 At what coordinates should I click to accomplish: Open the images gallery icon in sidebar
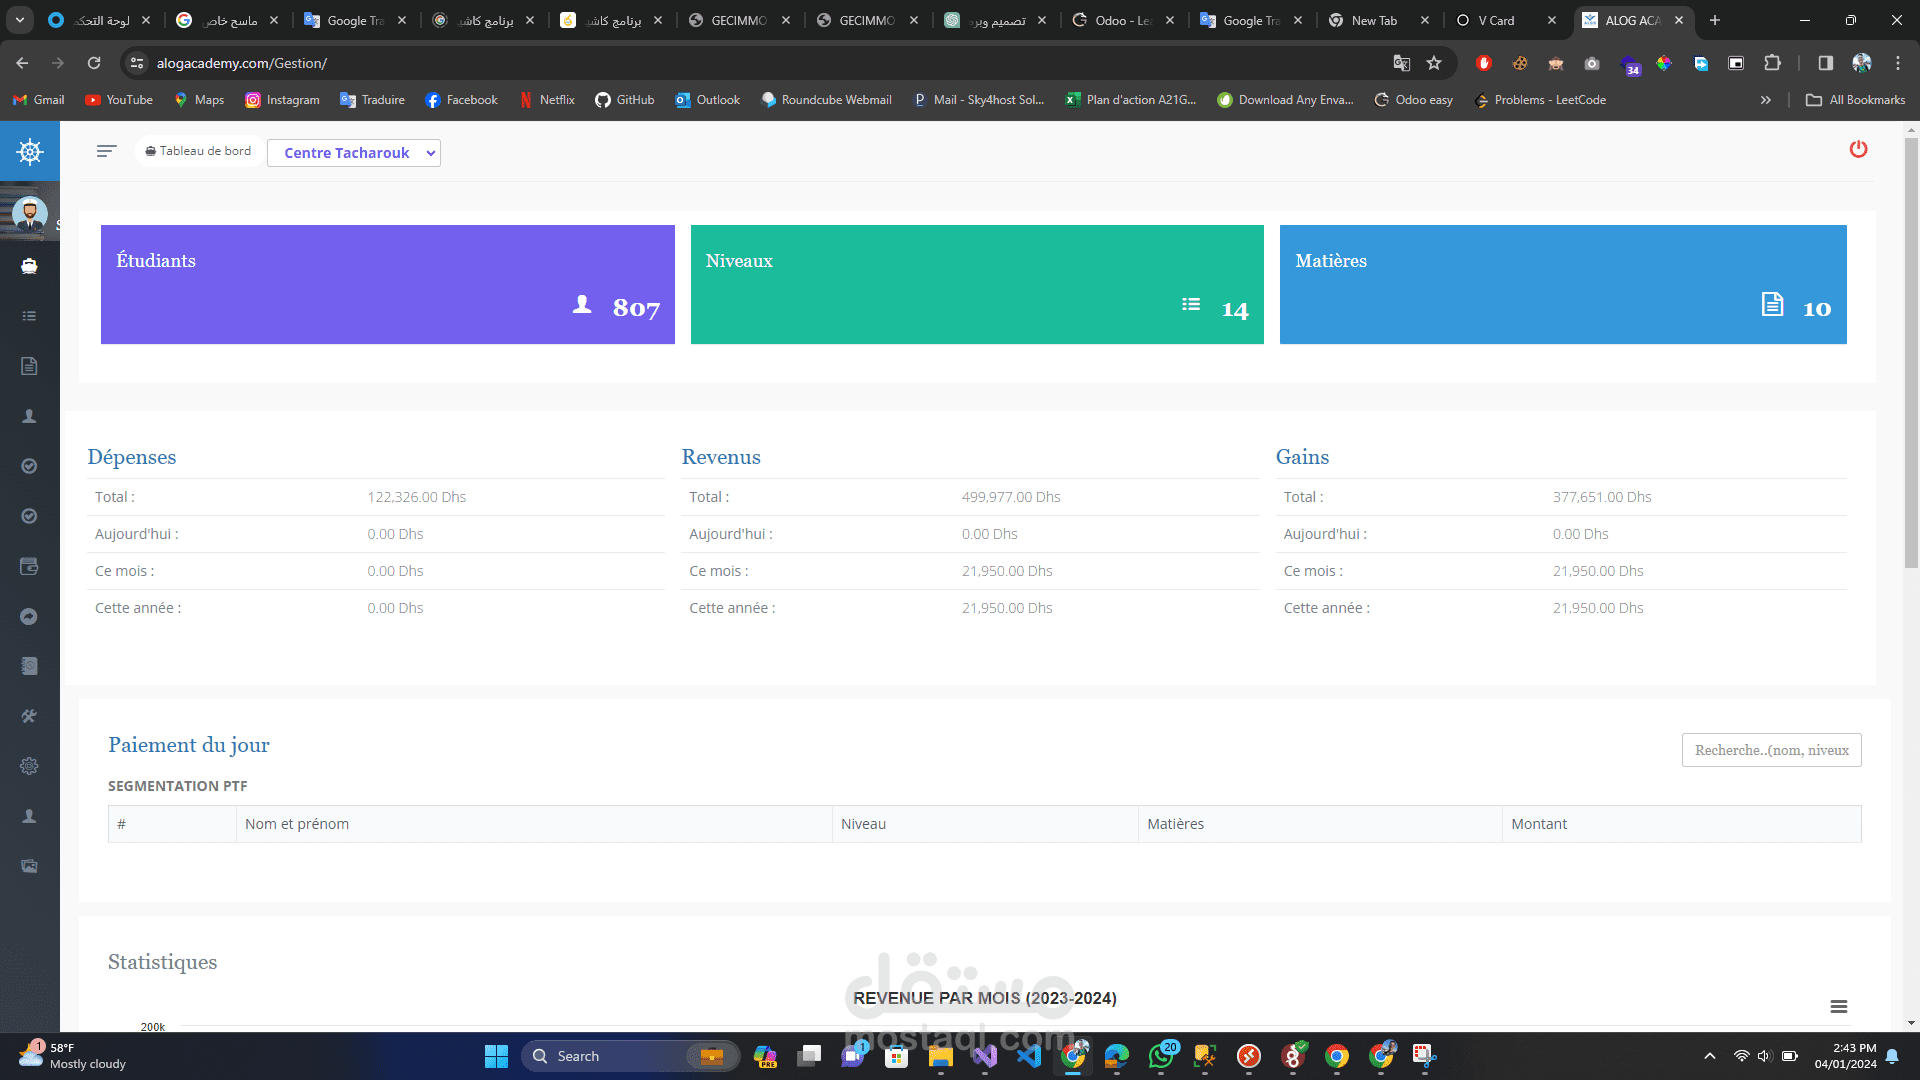29,866
